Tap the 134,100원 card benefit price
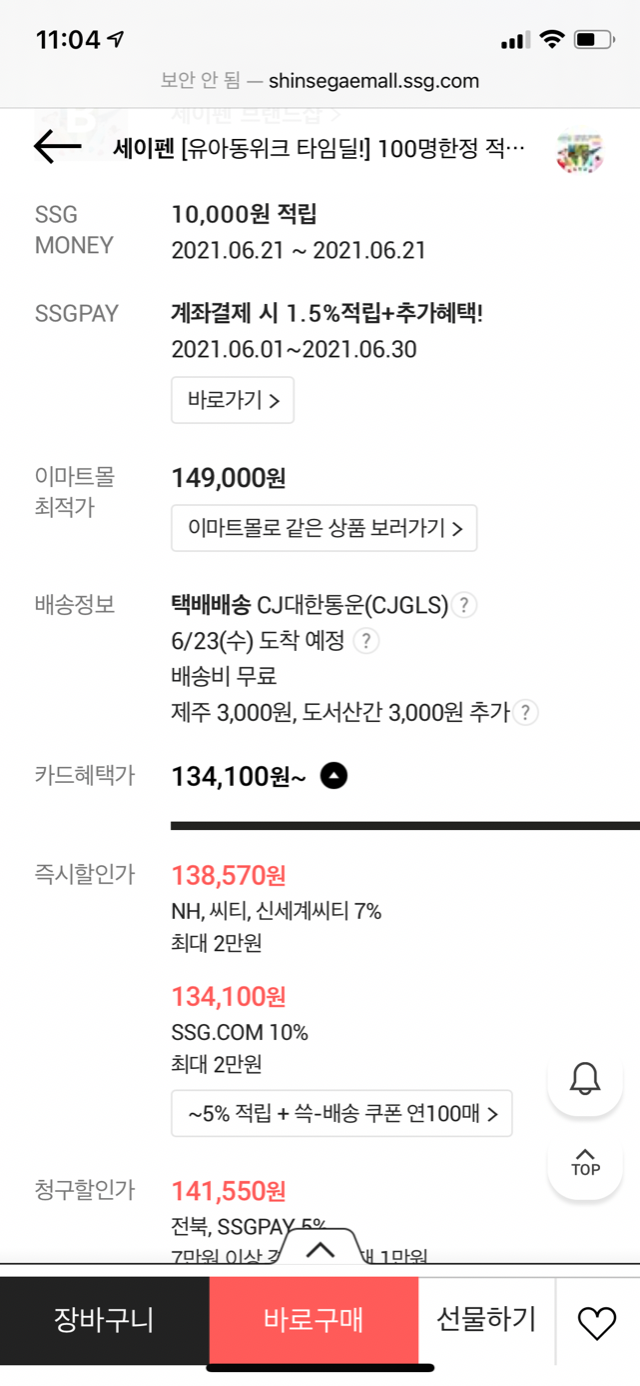 (239, 775)
